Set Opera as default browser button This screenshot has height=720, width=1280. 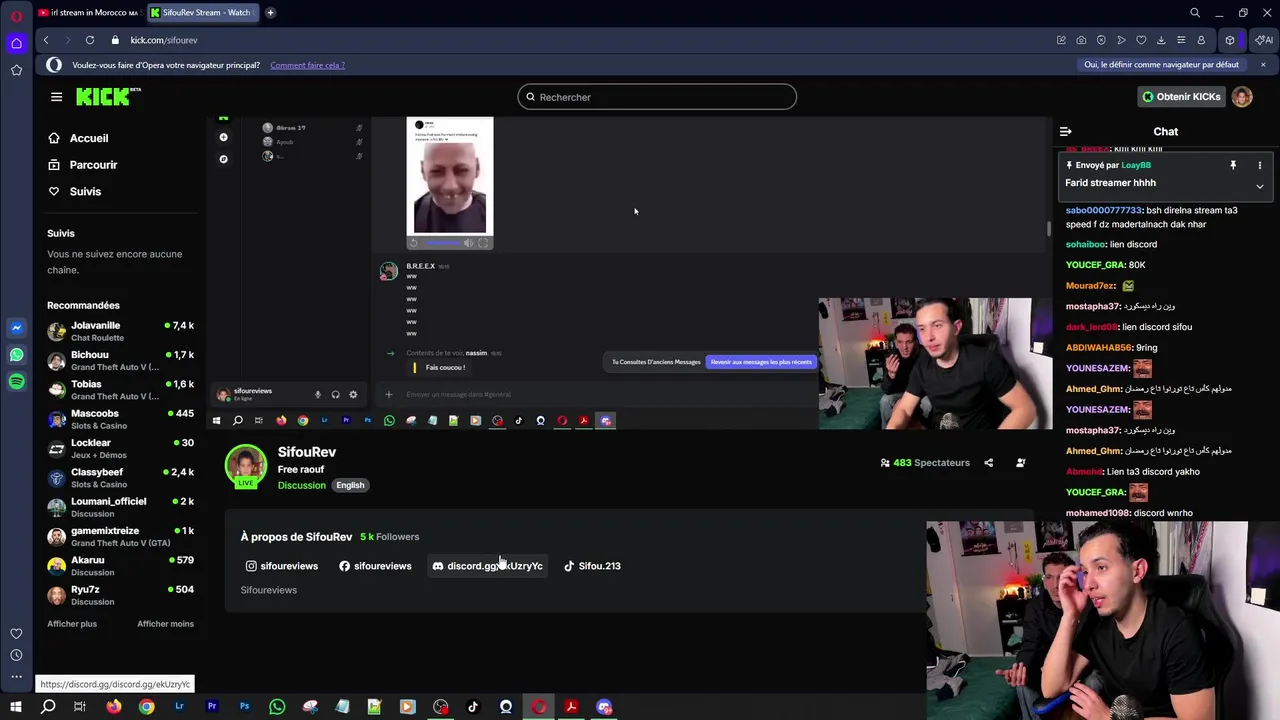click(1161, 65)
